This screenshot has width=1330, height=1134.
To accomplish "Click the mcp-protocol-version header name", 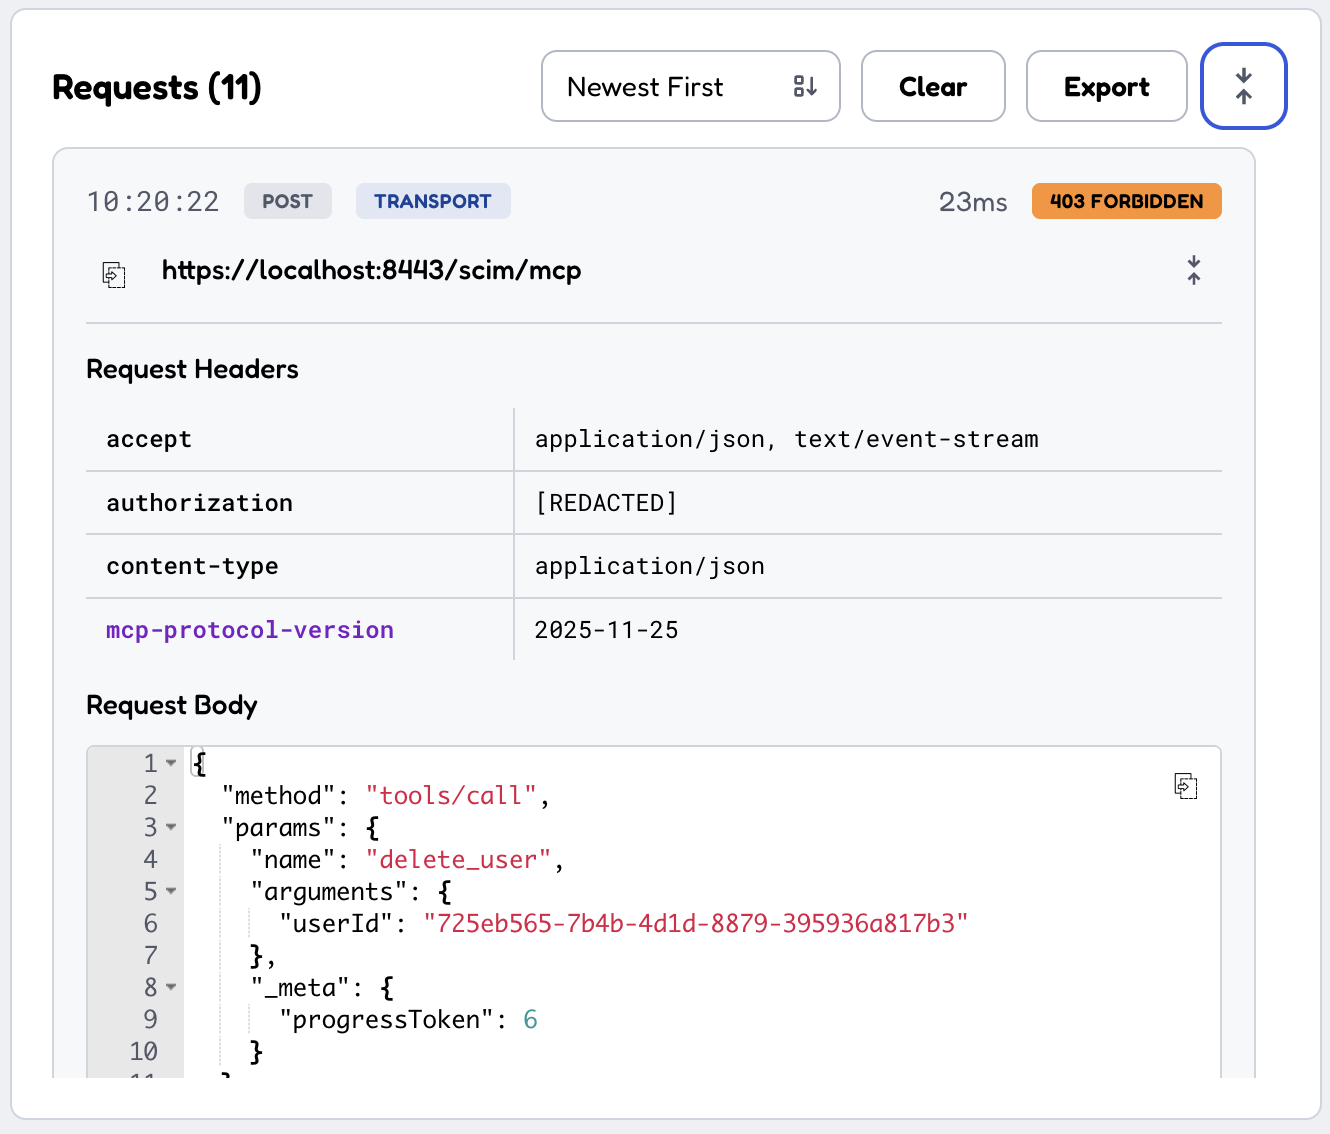I will [250, 630].
